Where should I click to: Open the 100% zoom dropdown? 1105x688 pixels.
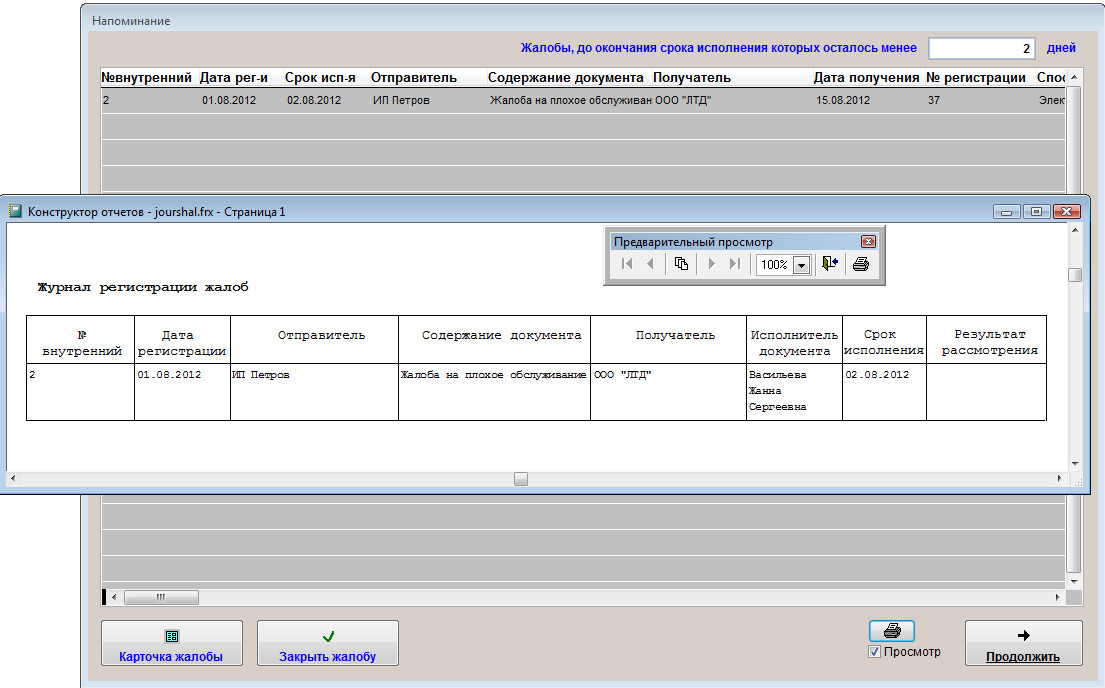(801, 265)
